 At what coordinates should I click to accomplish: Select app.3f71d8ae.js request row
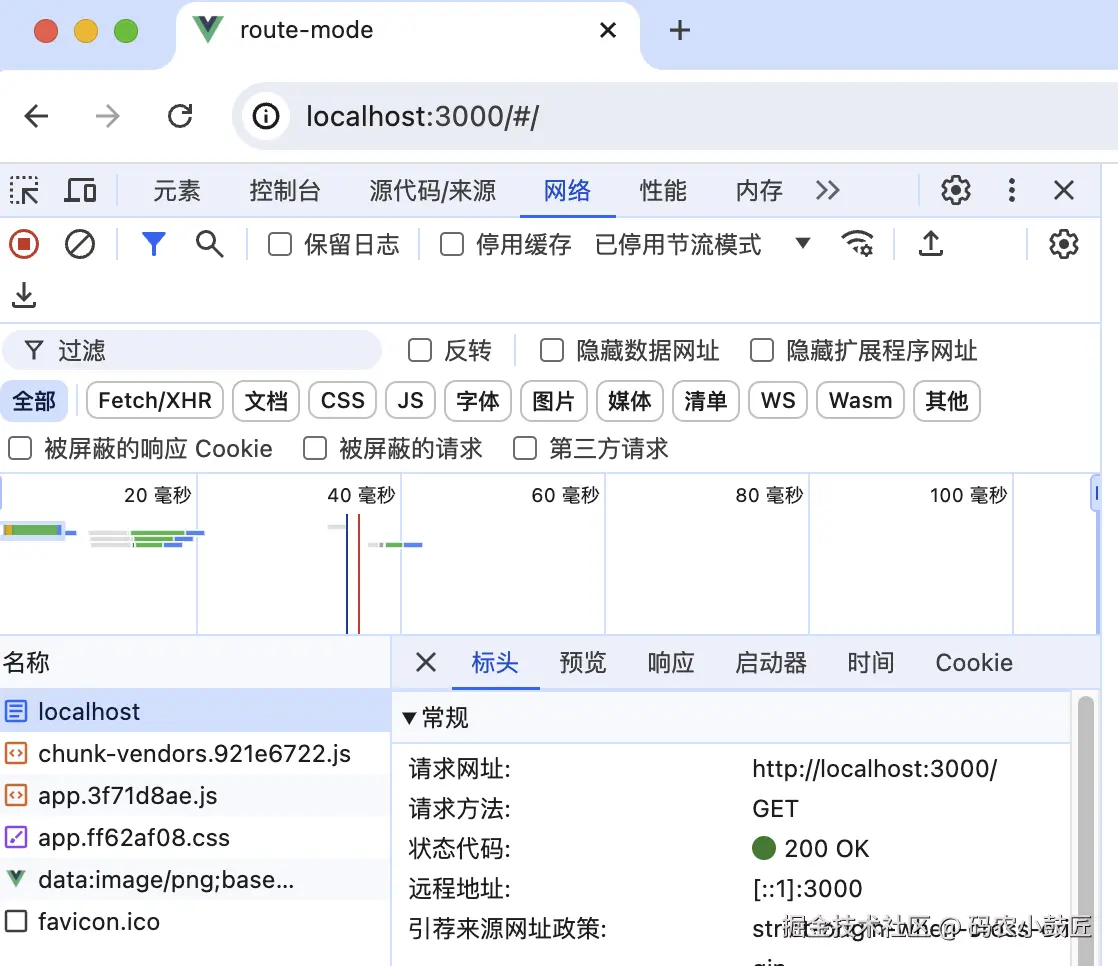tap(195, 796)
